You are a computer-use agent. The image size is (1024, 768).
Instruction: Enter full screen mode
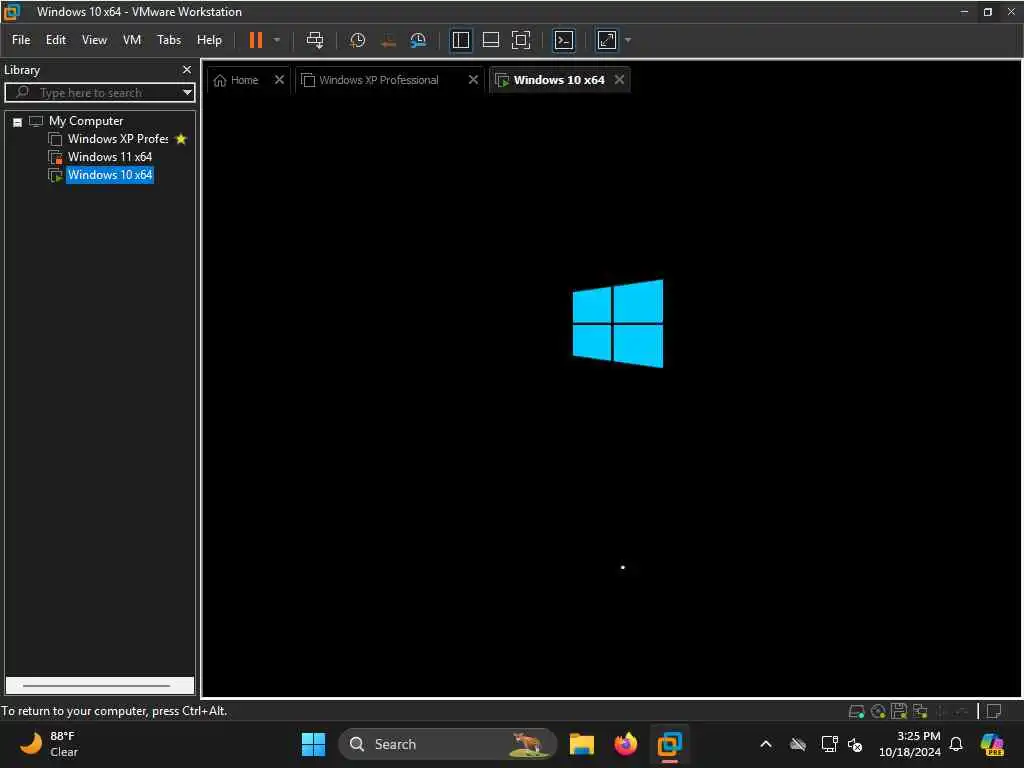pos(520,40)
